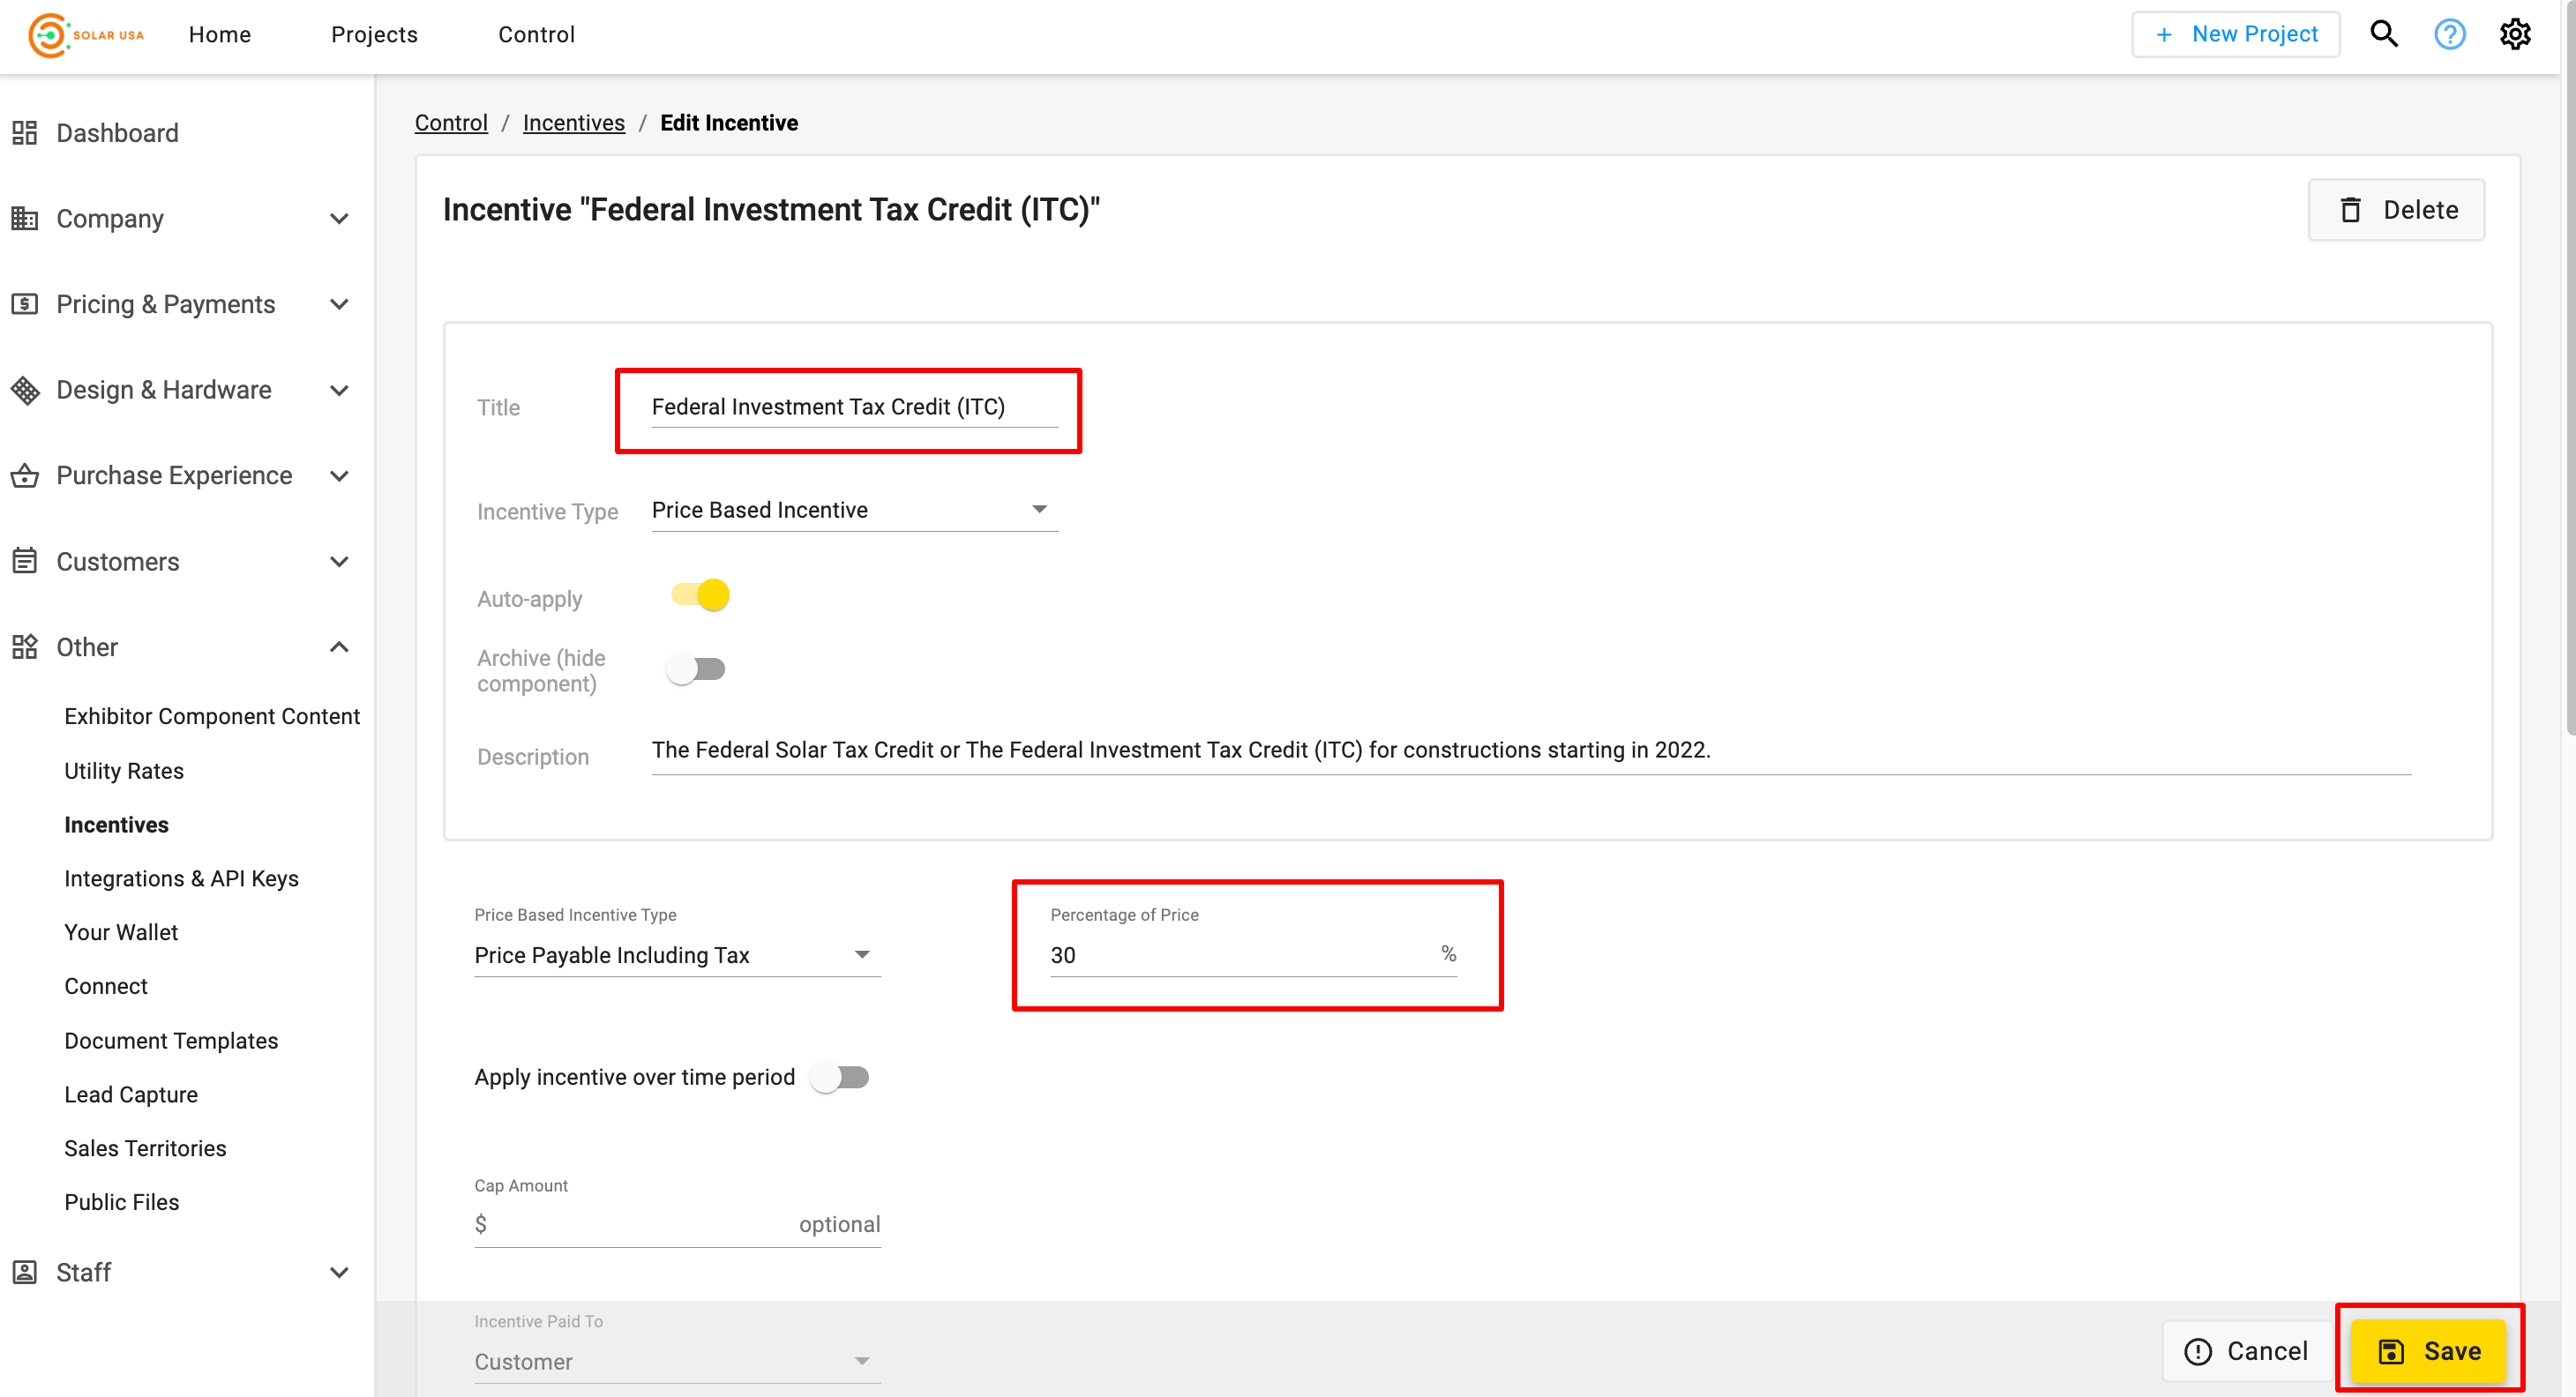Enable Apply incentive over time period
2576x1397 pixels.
840,1077
